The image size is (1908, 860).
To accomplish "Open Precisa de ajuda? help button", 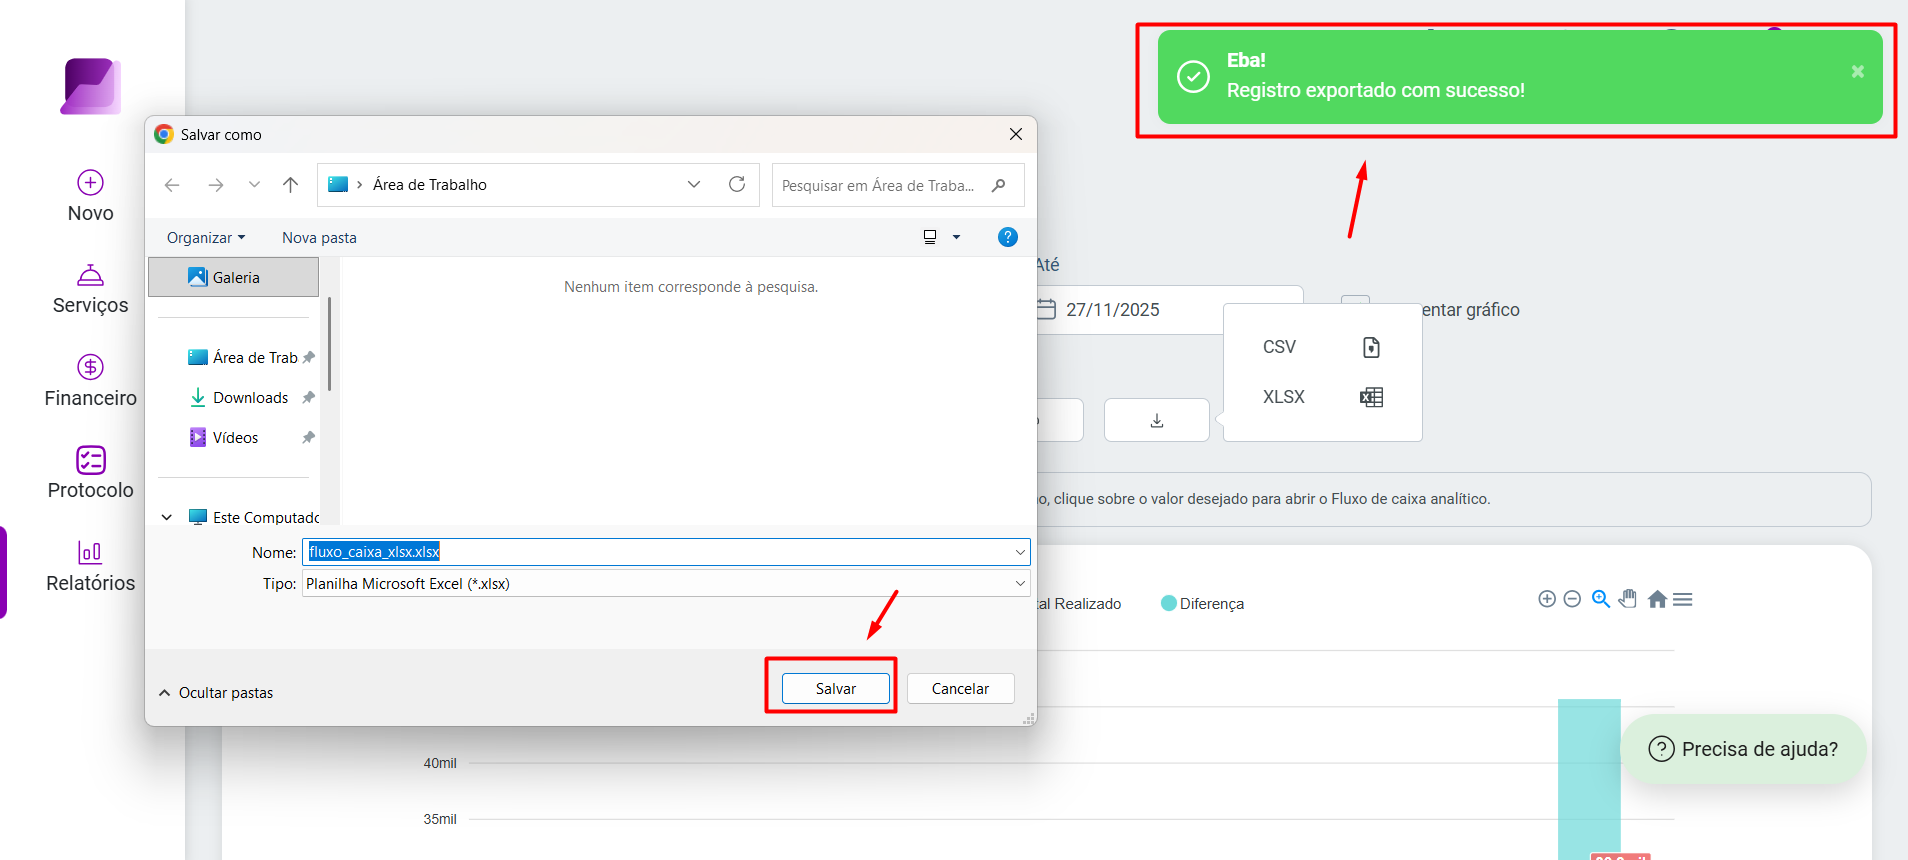I will [1743, 749].
